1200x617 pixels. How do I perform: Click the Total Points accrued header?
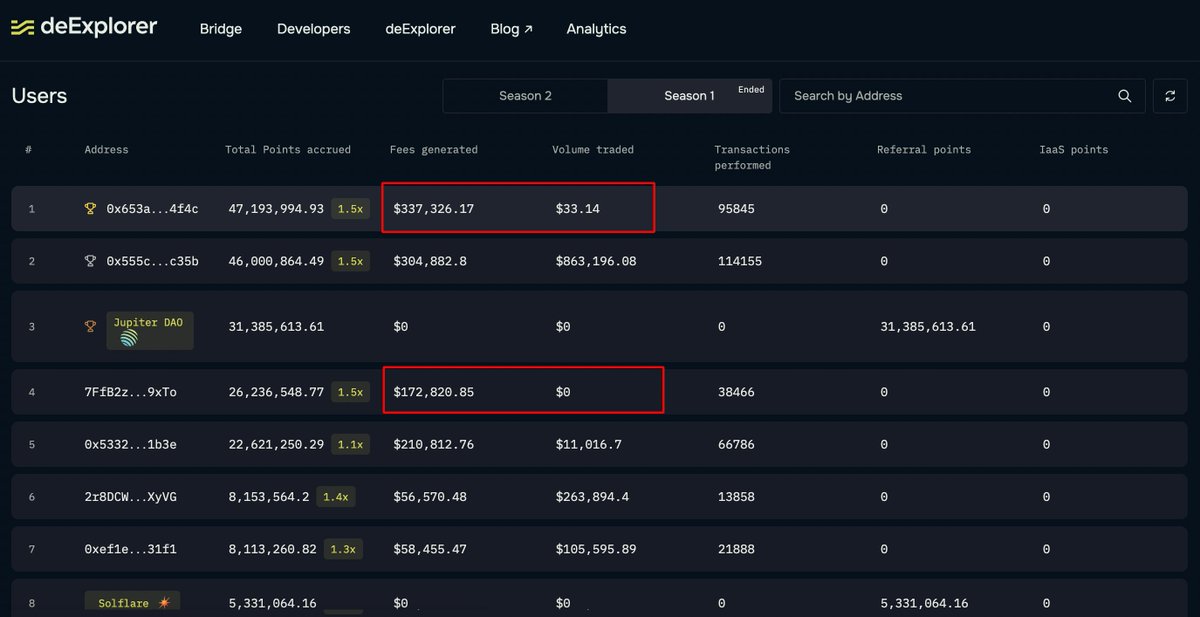288,150
